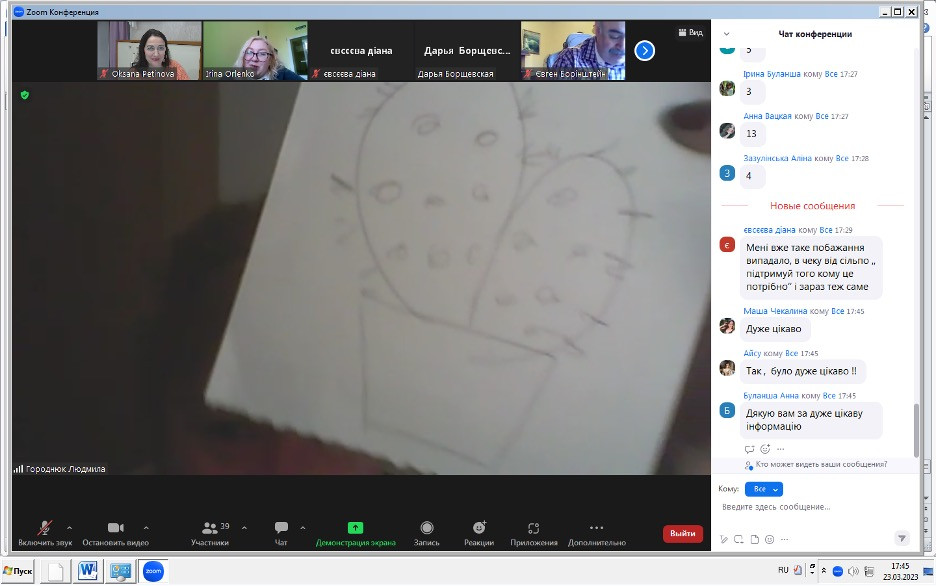Toggle the Чат chat panel

click(281, 533)
